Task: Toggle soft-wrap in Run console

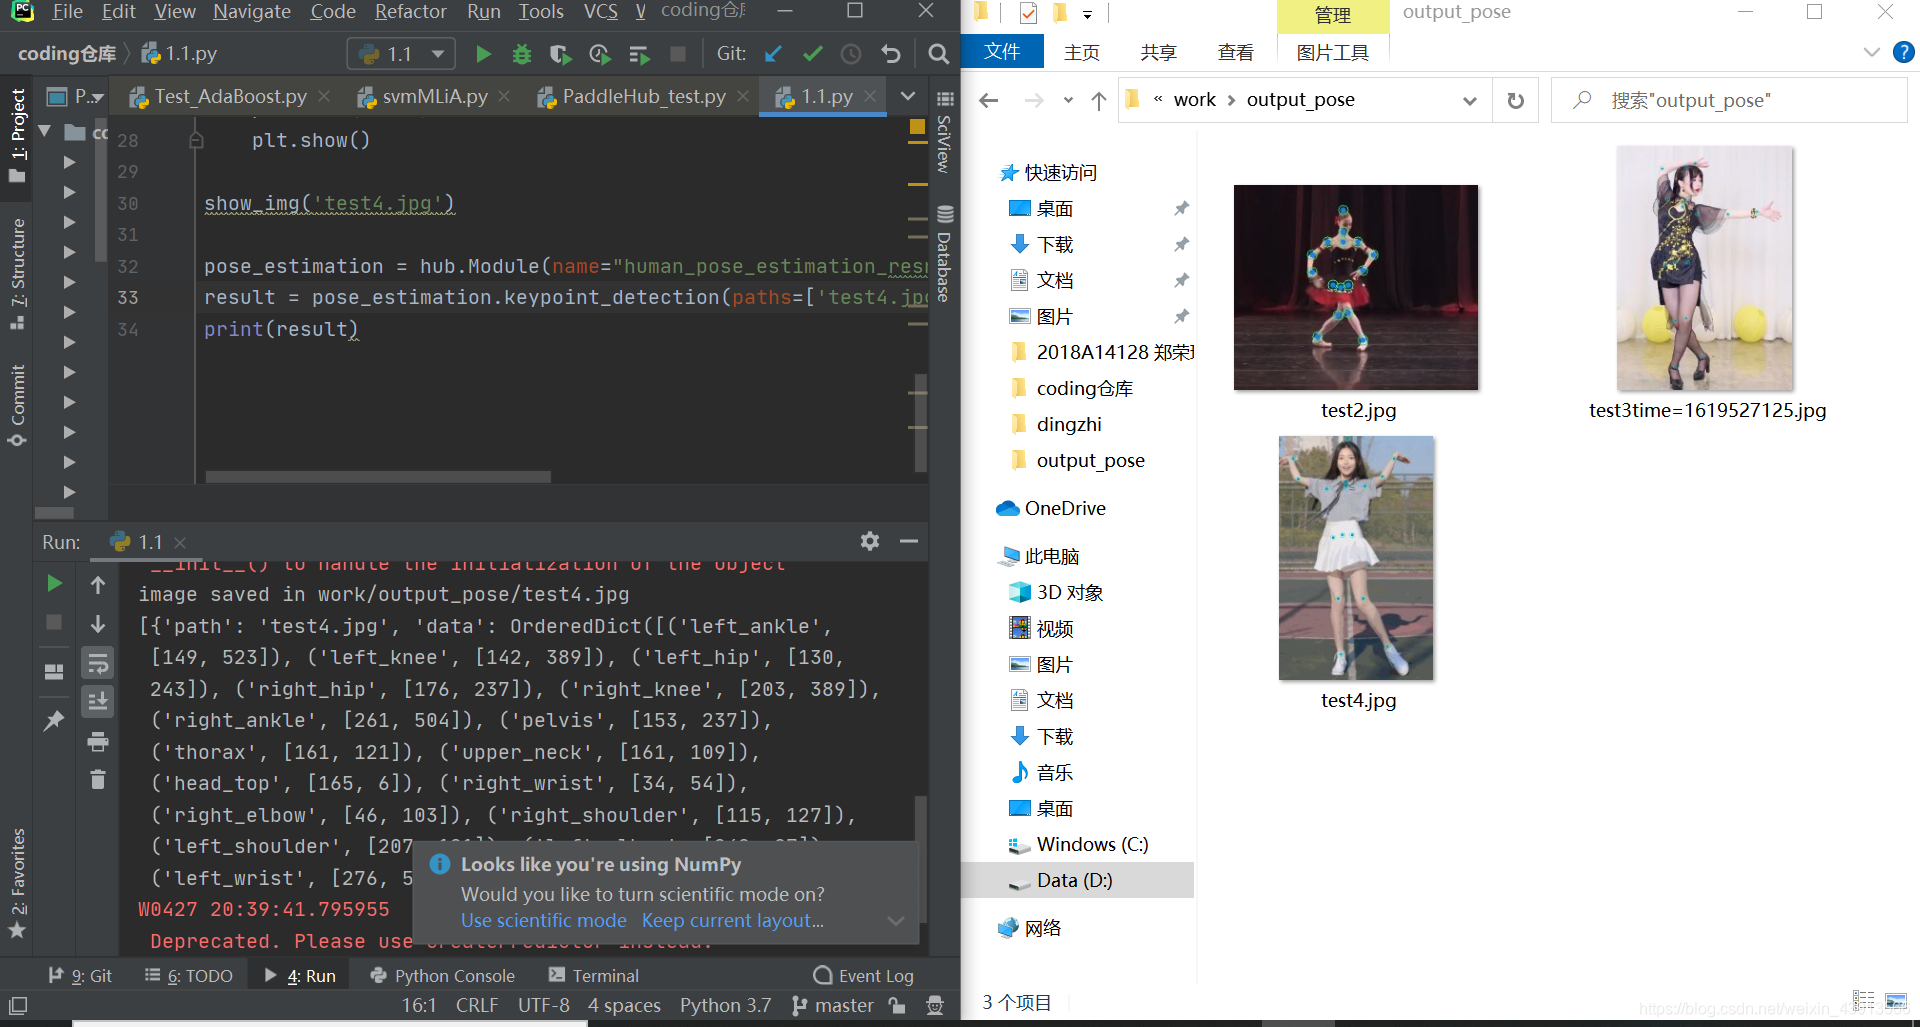Action: (98, 663)
